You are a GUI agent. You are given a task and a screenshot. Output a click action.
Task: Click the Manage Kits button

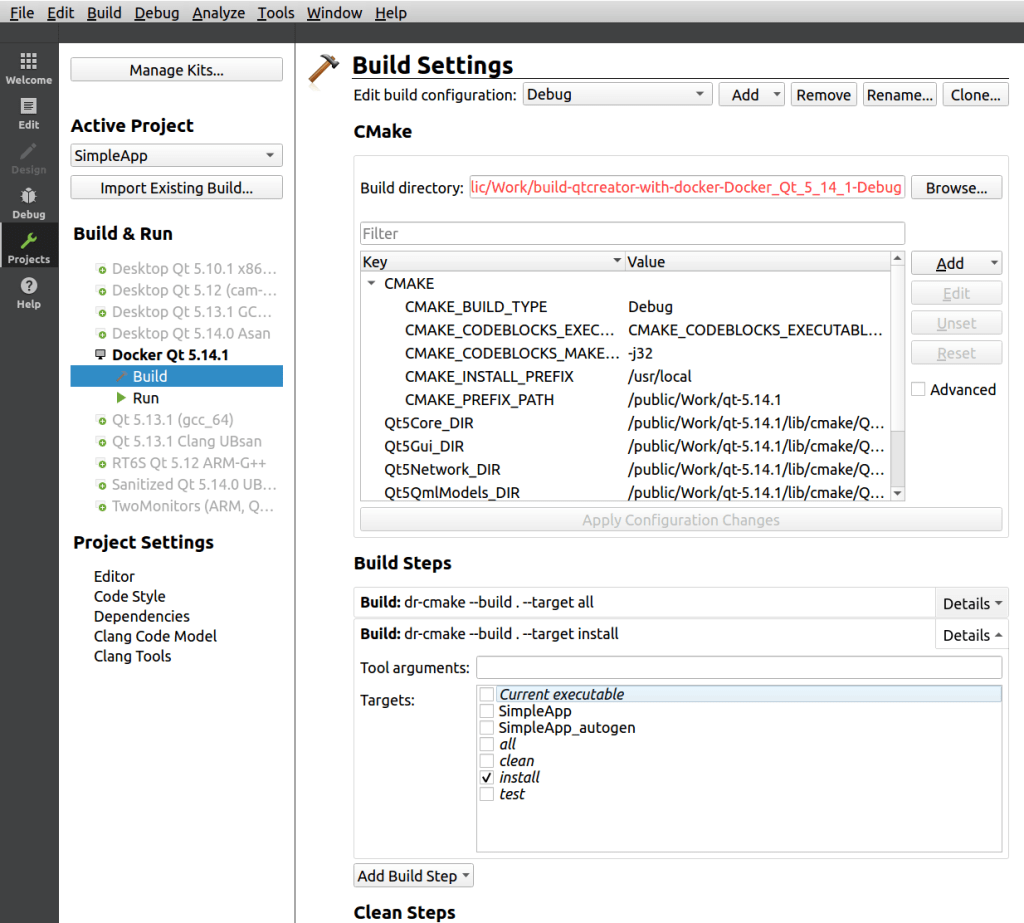click(176, 69)
